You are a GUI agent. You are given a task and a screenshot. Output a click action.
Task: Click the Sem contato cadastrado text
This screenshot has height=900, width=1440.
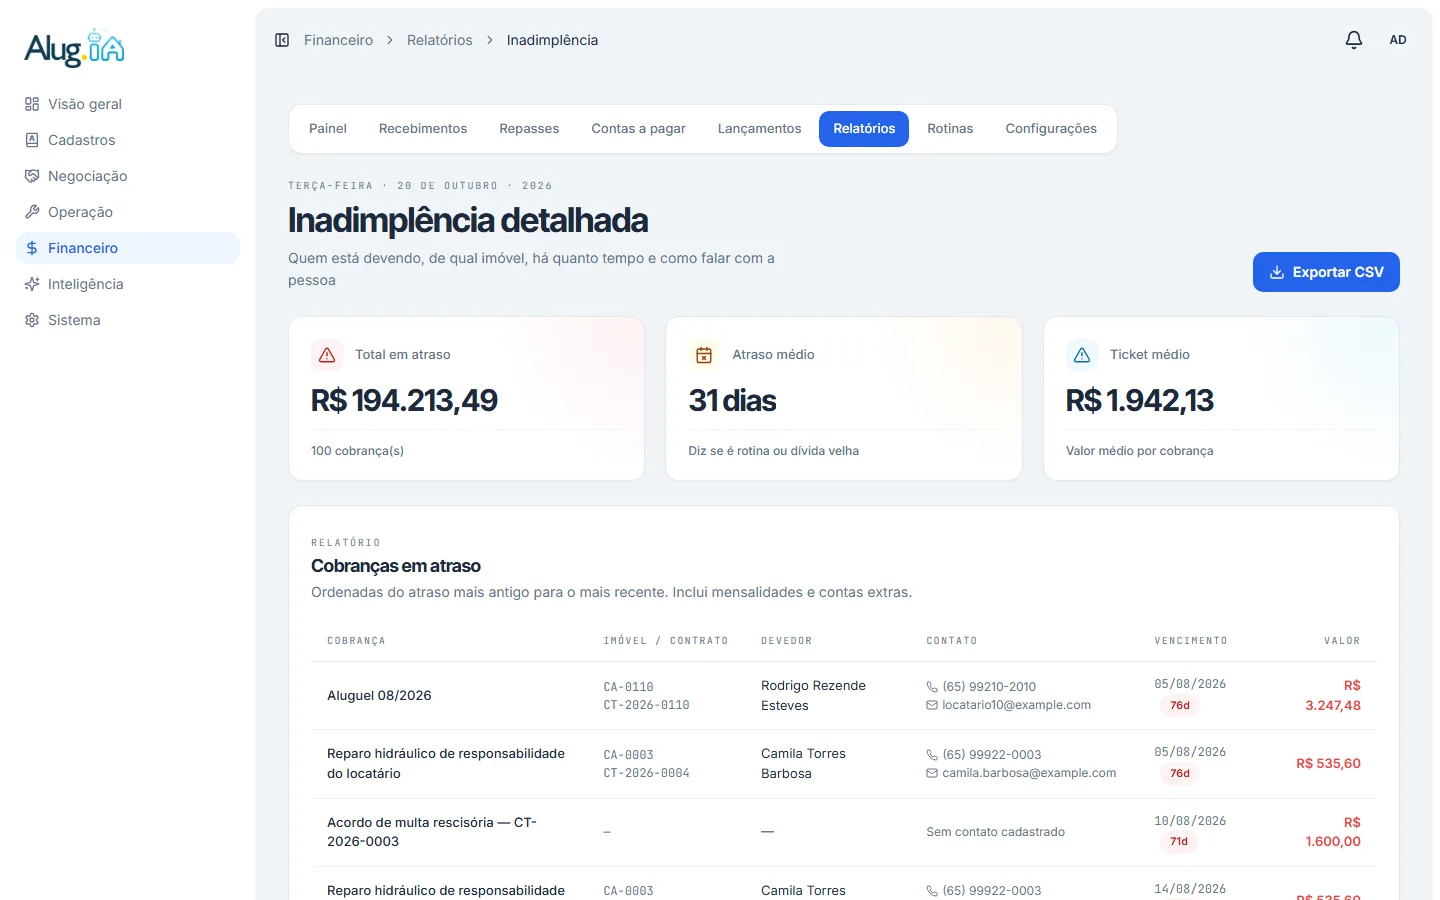click(995, 832)
